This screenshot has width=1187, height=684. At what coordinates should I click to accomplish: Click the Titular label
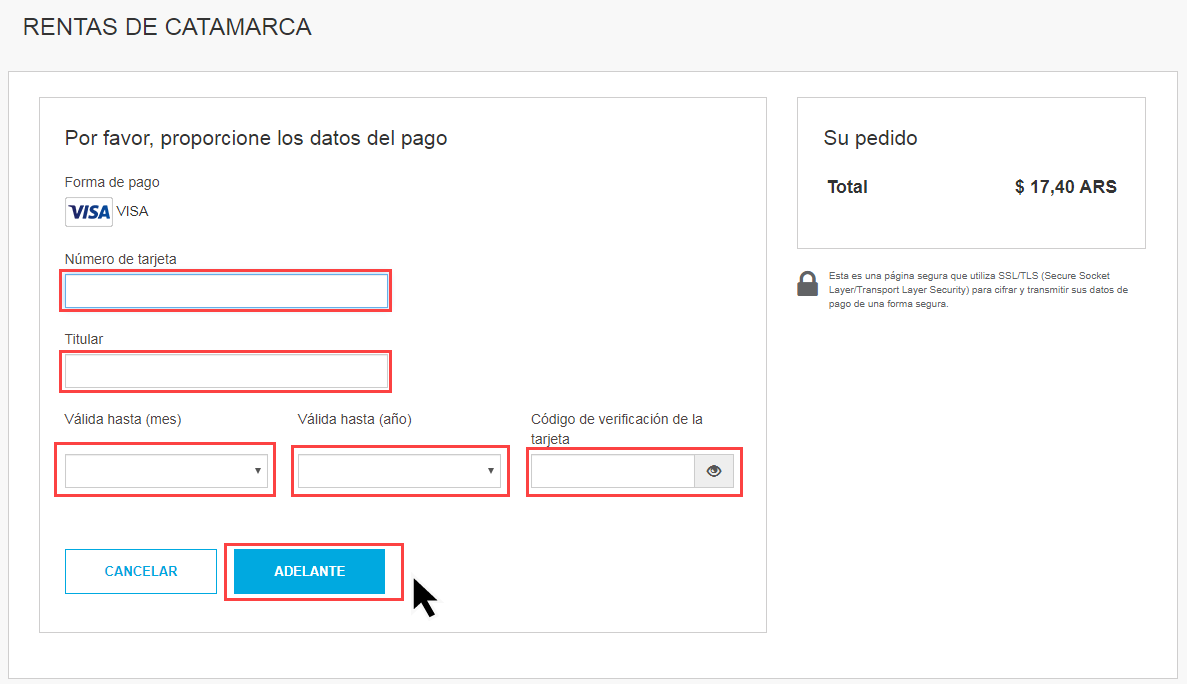[83, 339]
